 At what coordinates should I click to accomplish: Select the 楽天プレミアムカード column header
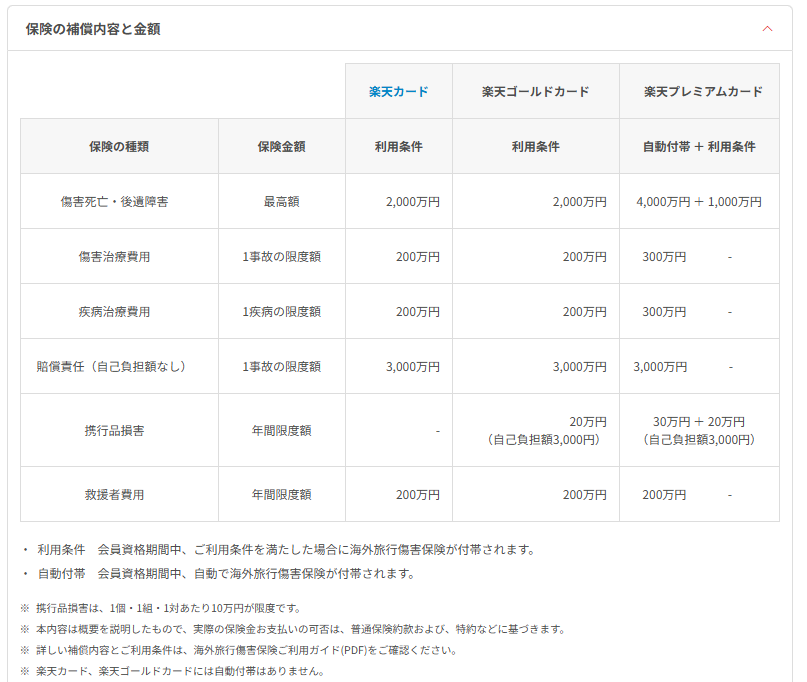pyautogui.click(x=699, y=91)
